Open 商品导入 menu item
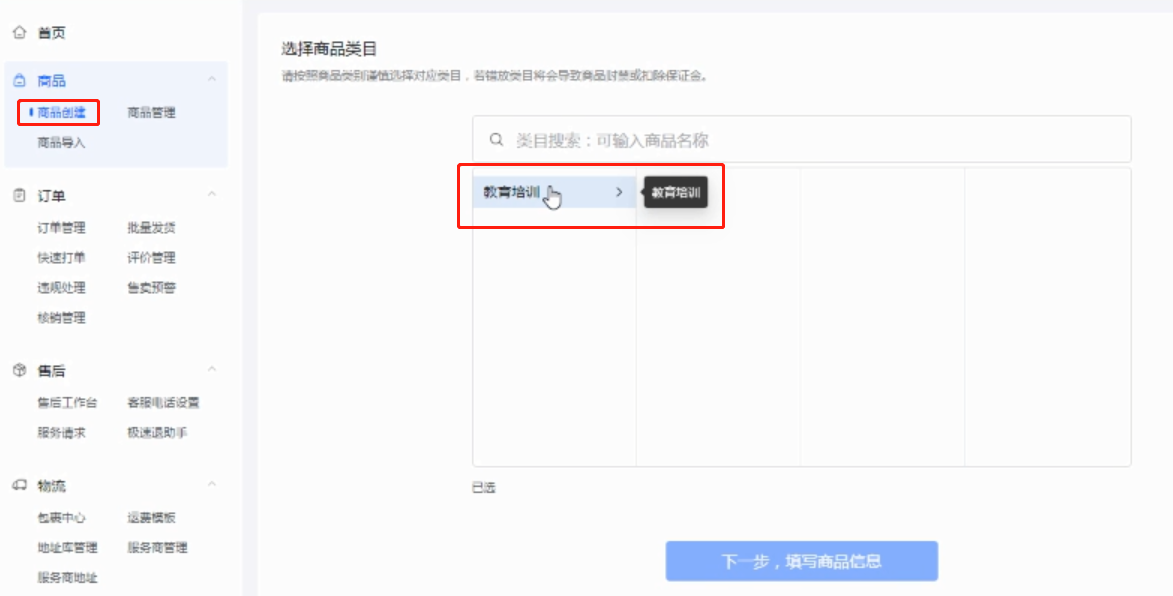Viewport: 1173px width, 596px height. pyautogui.click(x=61, y=143)
